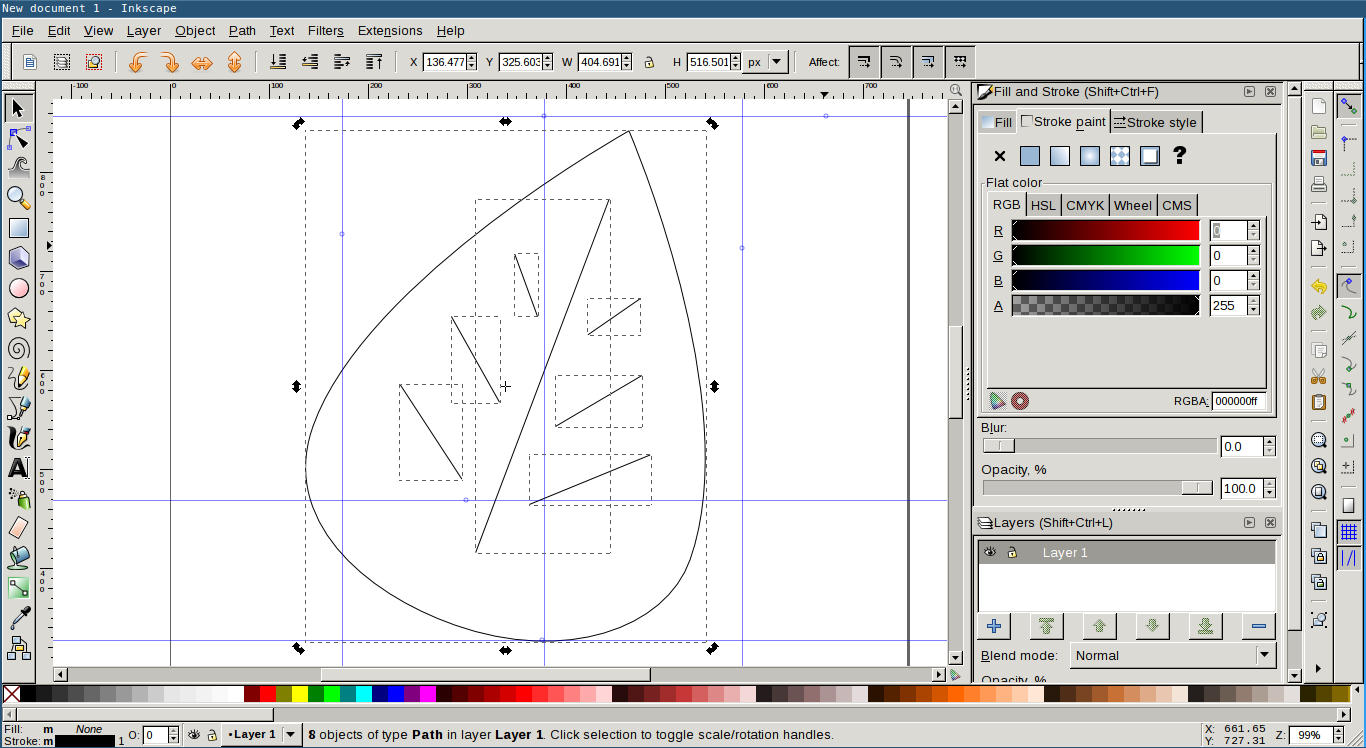
Task: Choose Pattern paint type
Action: pos(1120,156)
